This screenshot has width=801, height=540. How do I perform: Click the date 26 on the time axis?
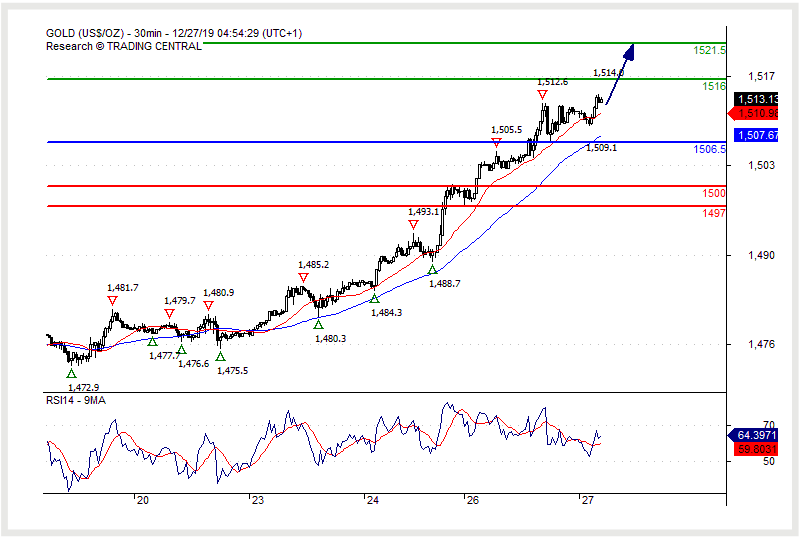pos(472,500)
